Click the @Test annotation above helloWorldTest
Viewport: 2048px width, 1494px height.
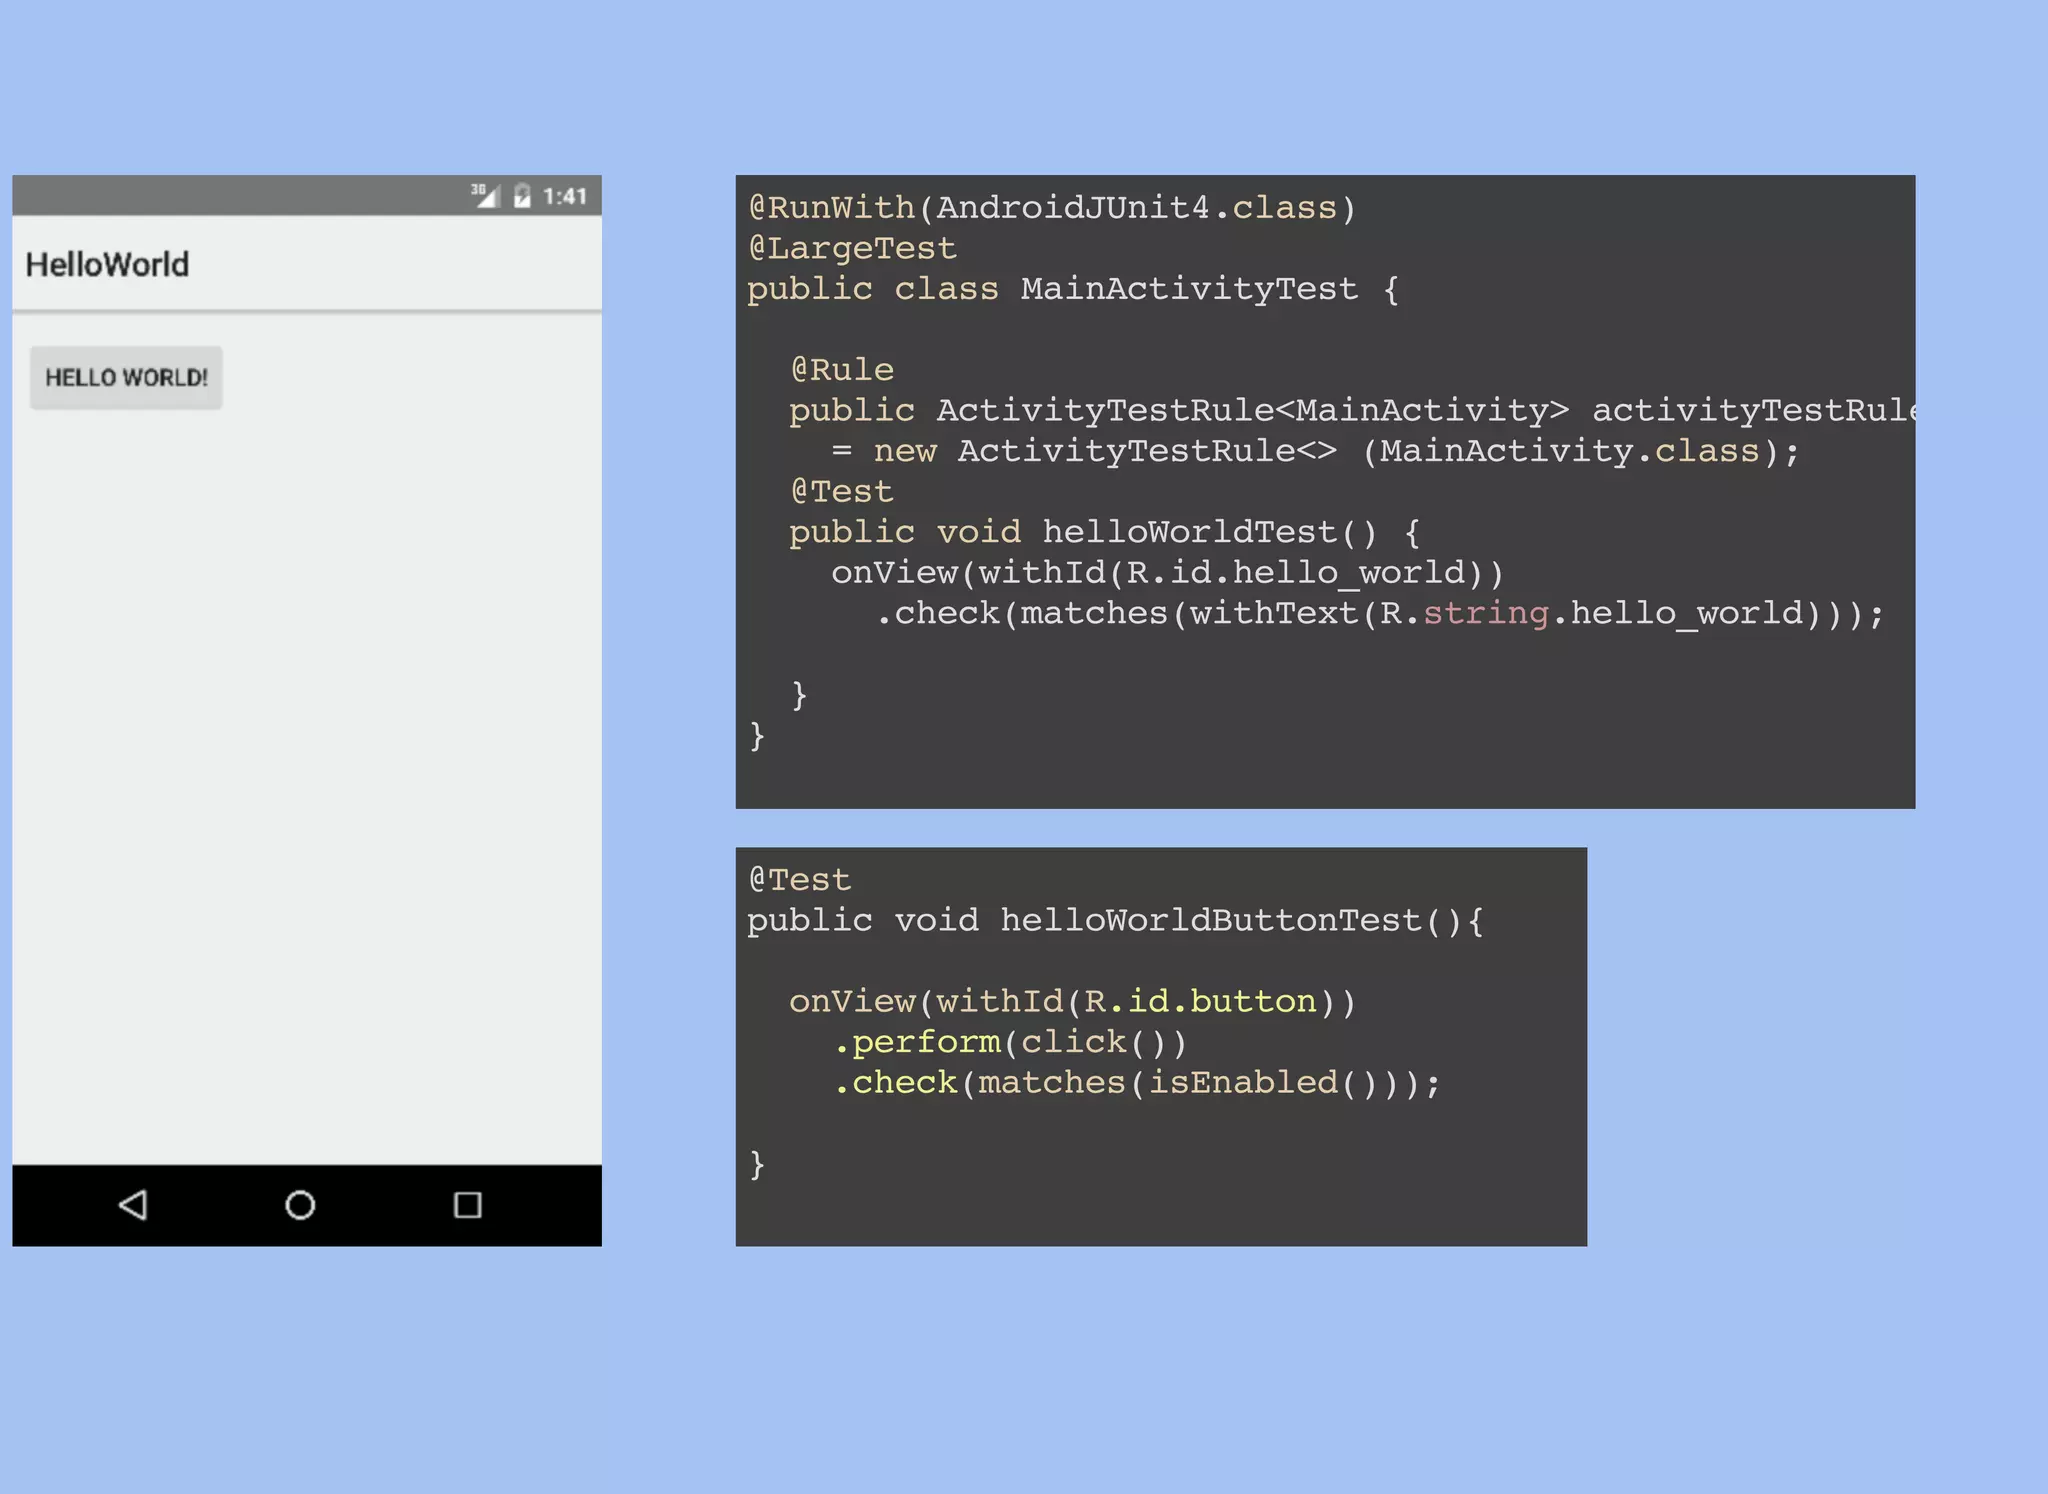point(842,492)
